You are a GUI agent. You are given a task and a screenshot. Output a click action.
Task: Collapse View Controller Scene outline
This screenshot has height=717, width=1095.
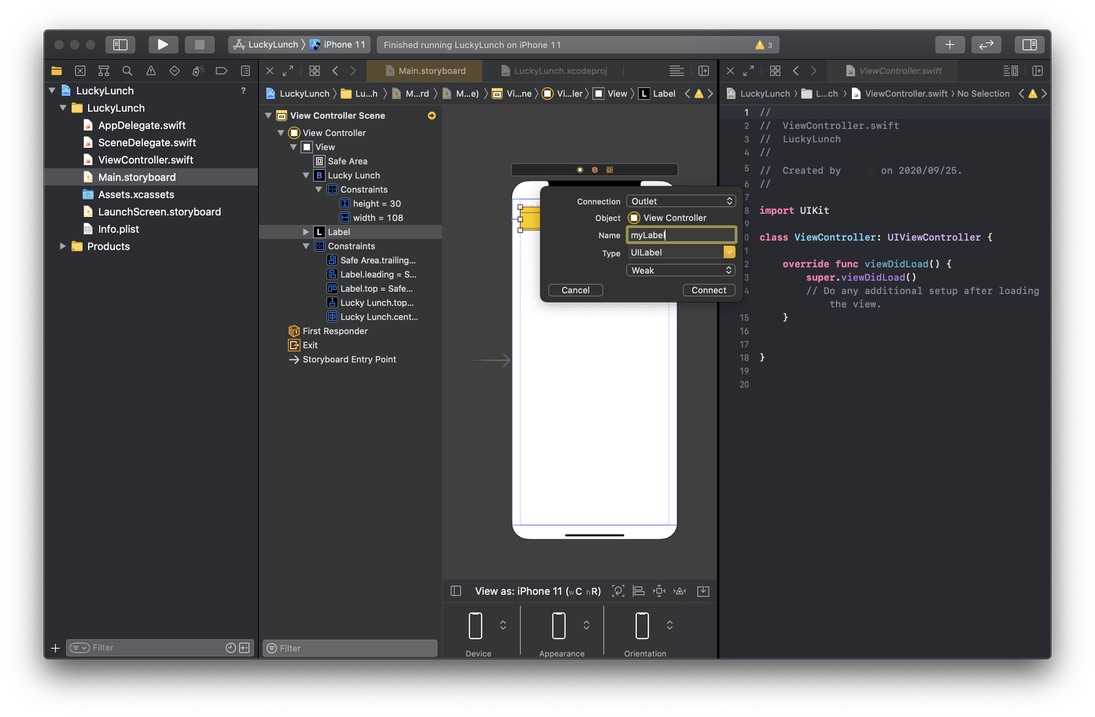coord(269,116)
